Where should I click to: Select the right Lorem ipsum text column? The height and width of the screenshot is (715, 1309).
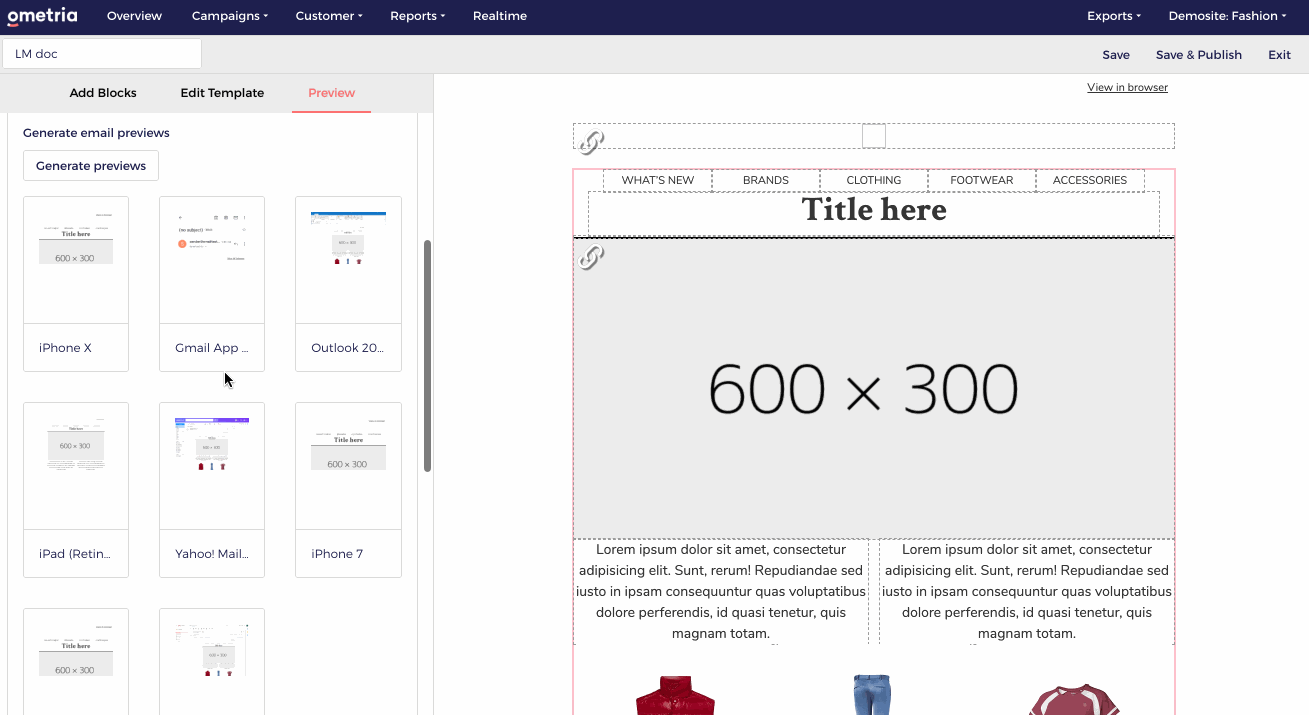[x=1027, y=591]
